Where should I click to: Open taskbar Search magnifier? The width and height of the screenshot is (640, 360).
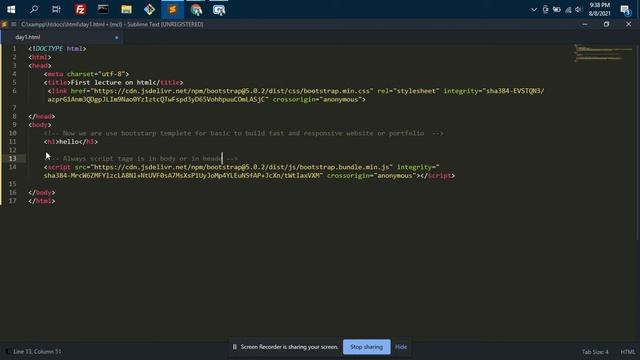click(34, 9)
